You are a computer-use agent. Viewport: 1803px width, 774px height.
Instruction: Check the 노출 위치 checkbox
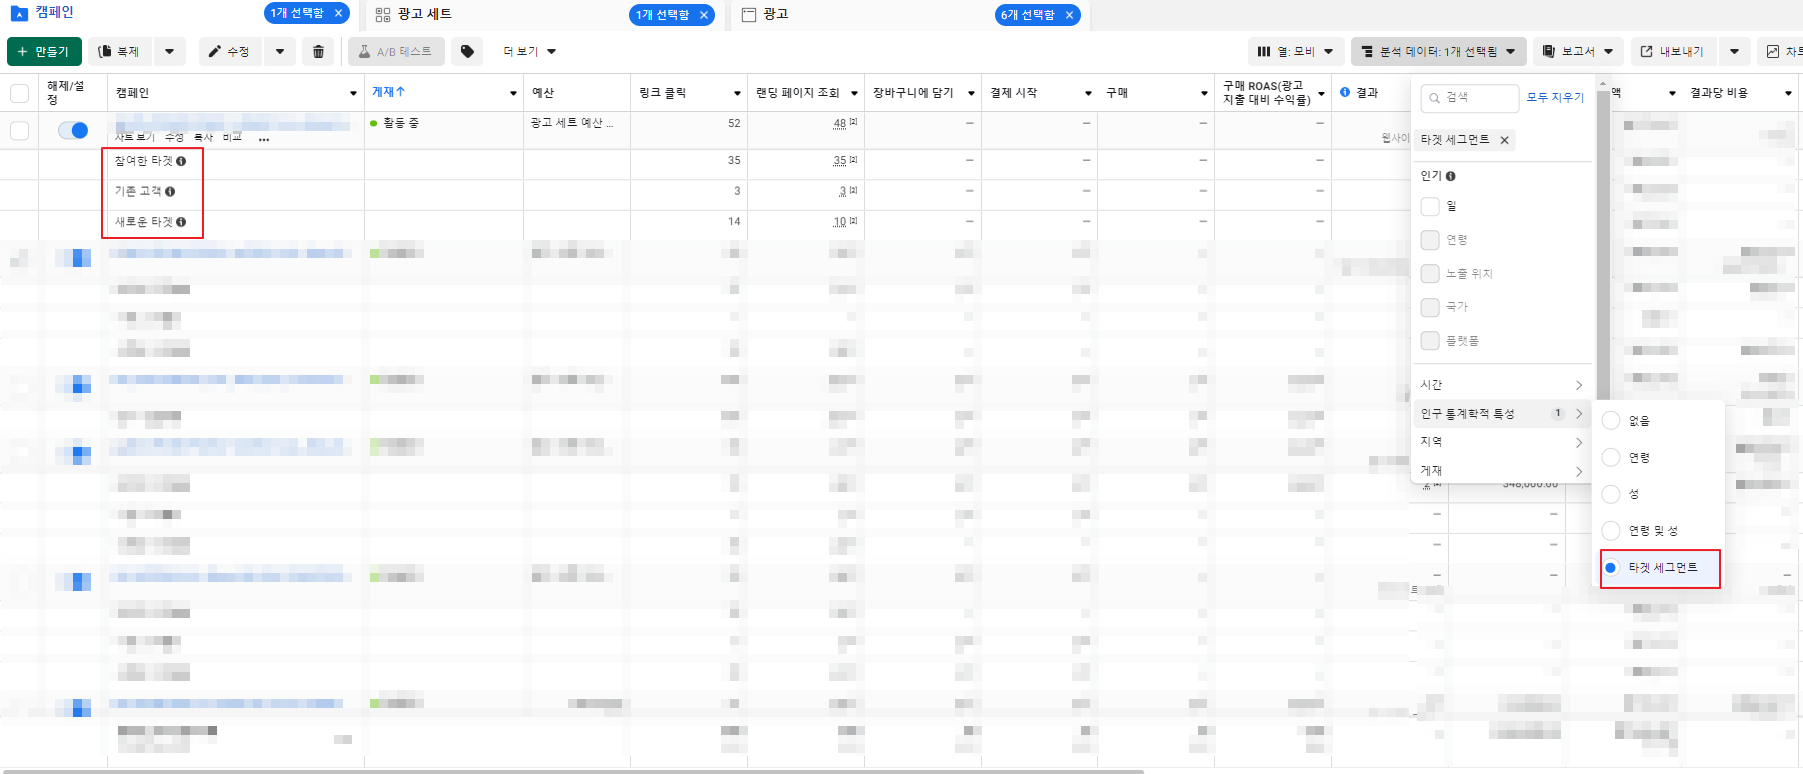(x=1430, y=273)
